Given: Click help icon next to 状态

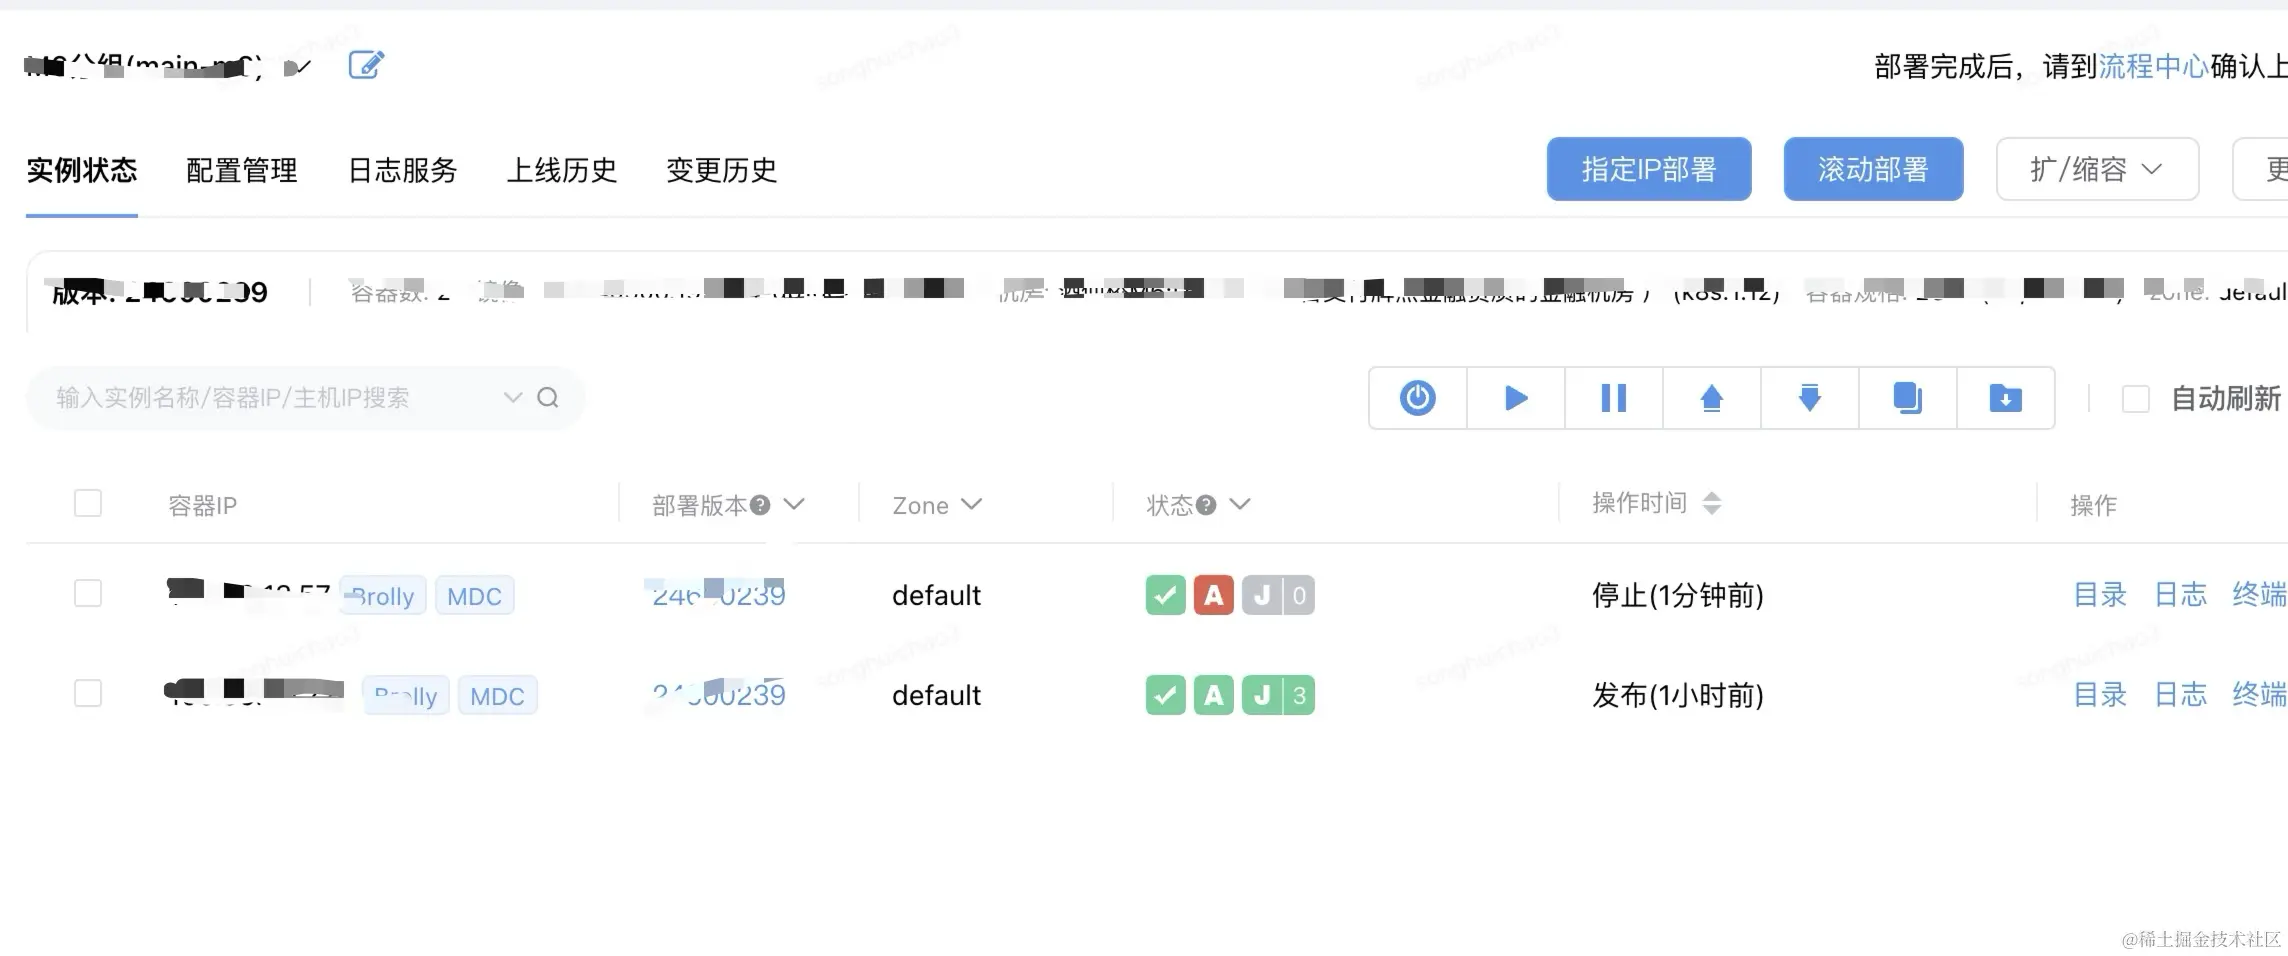Looking at the screenshot, I should point(1206,505).
